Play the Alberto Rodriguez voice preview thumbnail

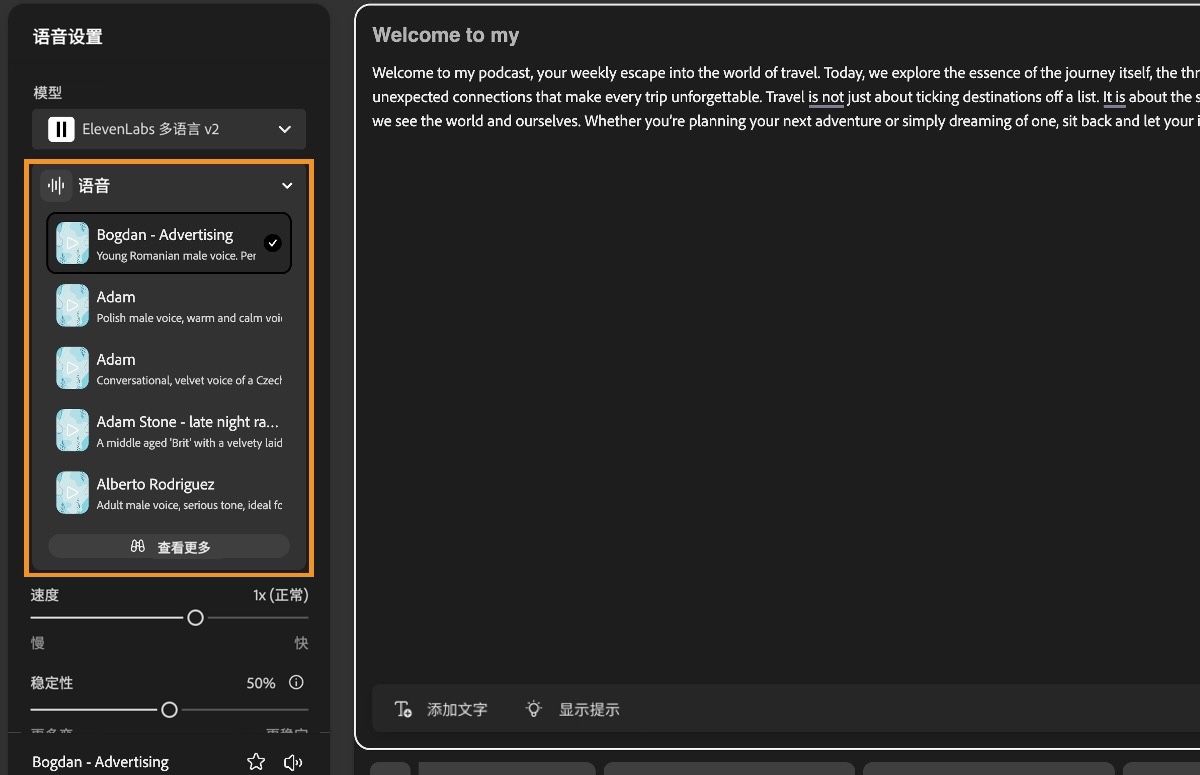[71, 492]
